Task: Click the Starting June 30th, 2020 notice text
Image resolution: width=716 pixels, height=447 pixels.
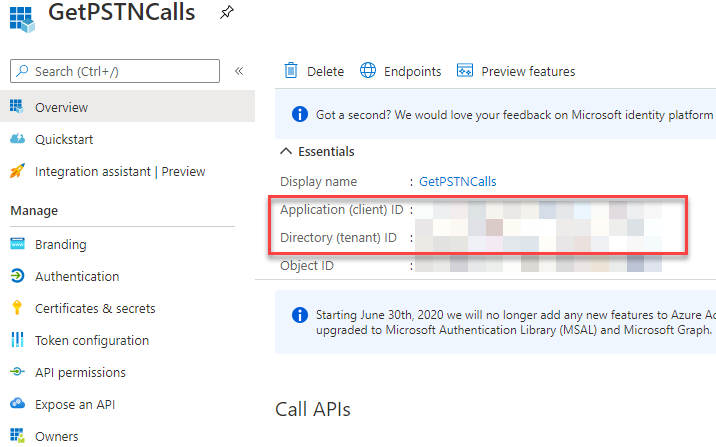Action: 516,322
